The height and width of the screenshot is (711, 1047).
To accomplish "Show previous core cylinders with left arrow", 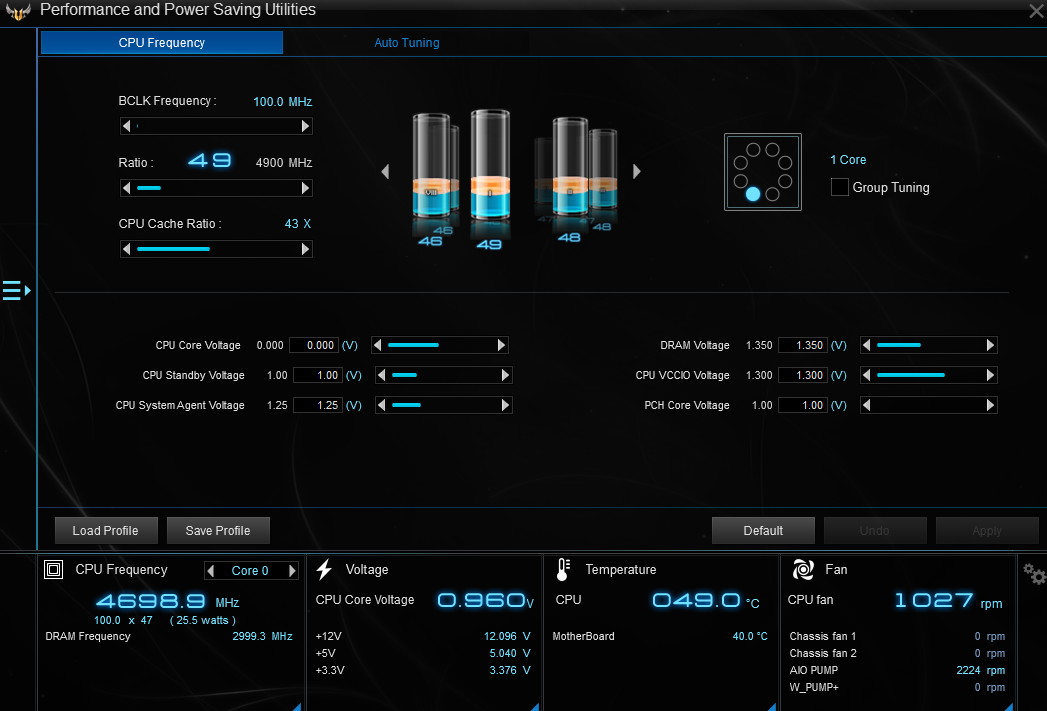I will [385, 172].
